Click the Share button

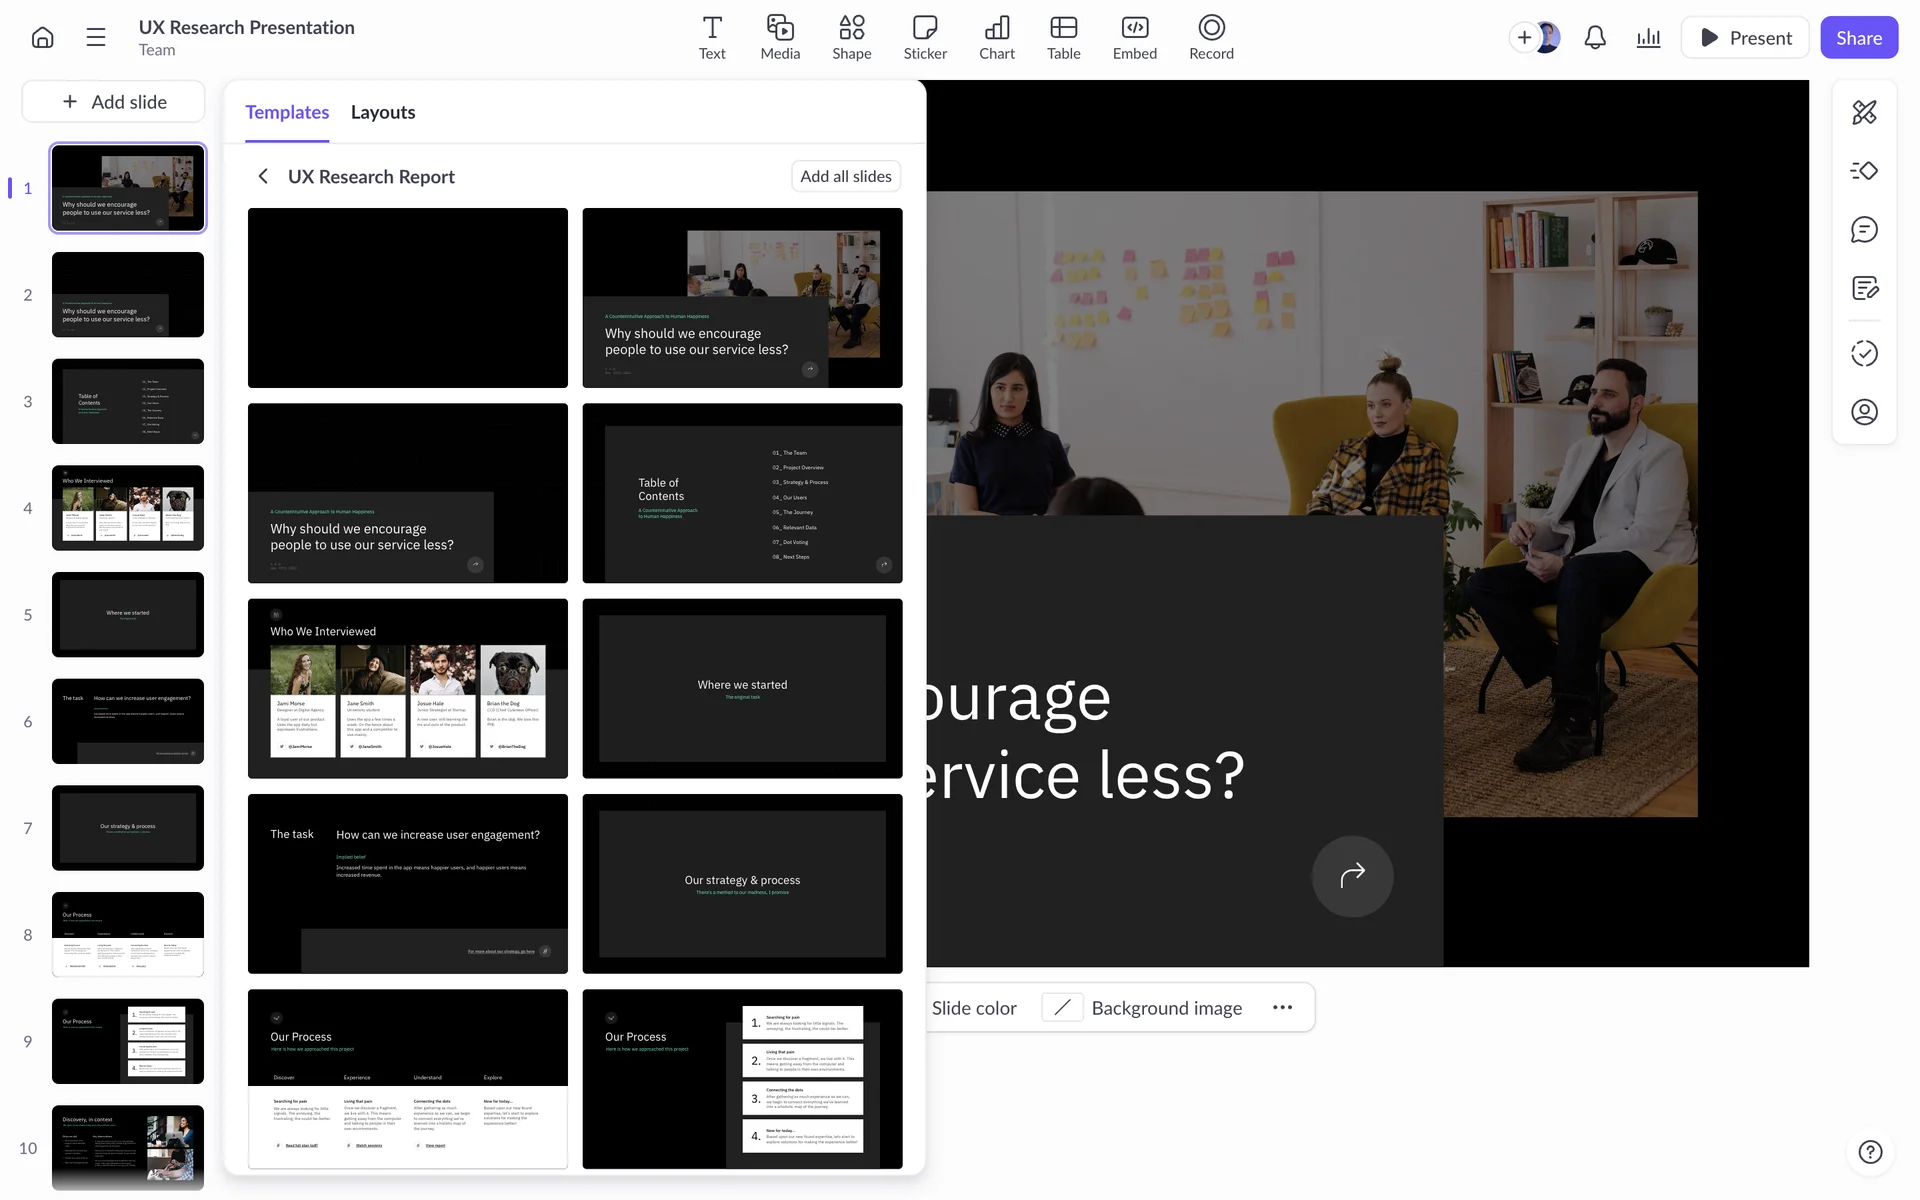click(1858, 38)
